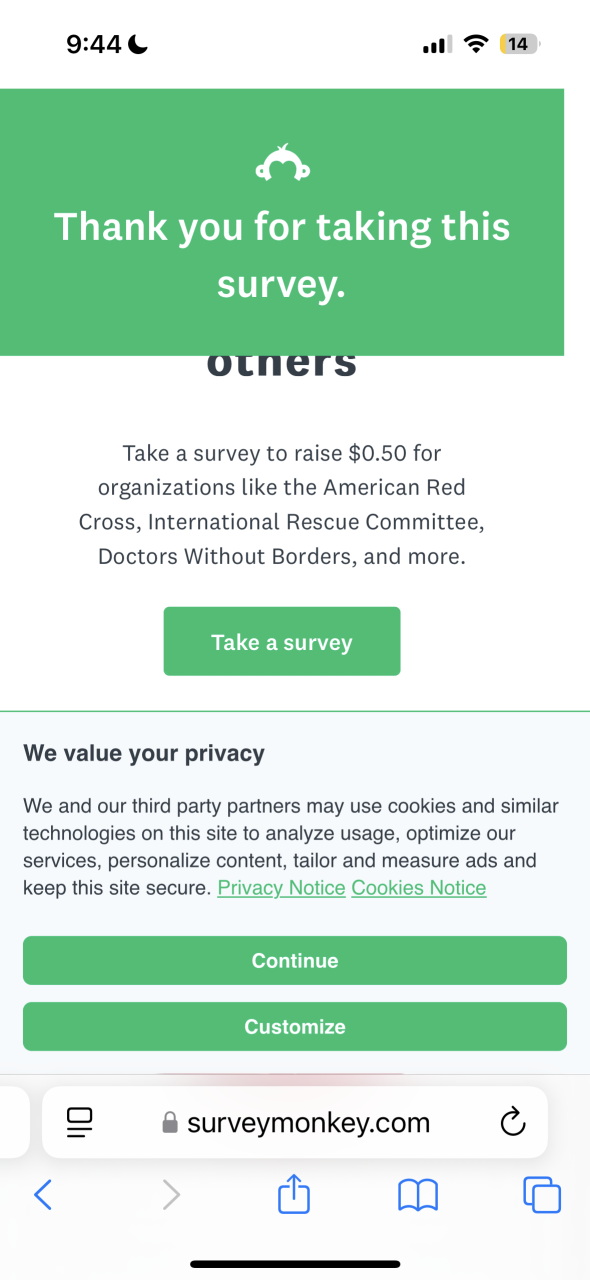Click the 'Take a survey' button
Image resolution: width=590 pixels, height=1280 pixels.
pyautogui.click(x=282, y=641)
